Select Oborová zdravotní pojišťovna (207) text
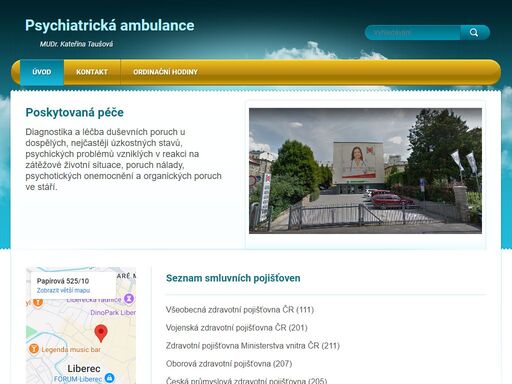This screenshot has width=512, height=384. [229, 364]
